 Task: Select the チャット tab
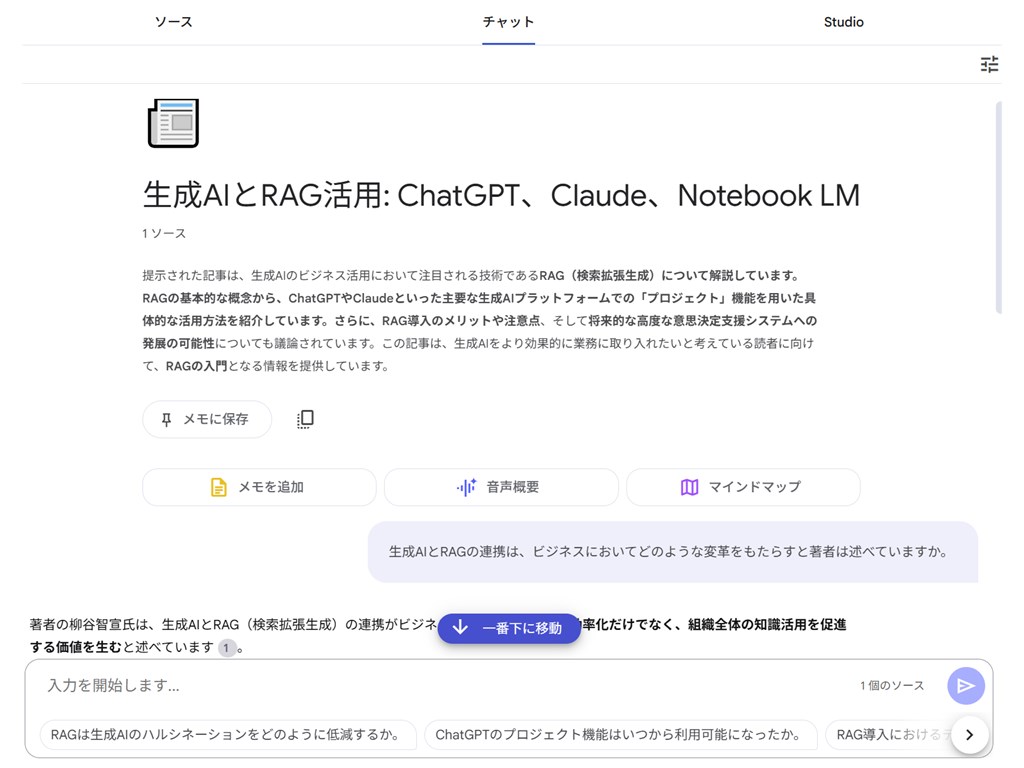pyautogui.click(x=508, y=22)
